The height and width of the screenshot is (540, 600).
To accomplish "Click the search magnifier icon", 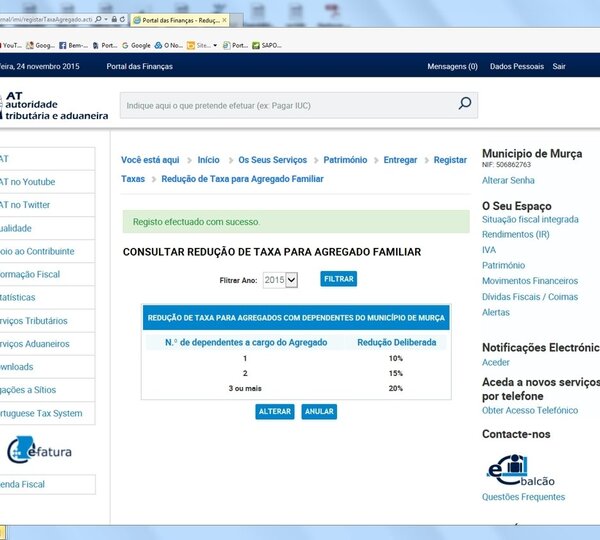I will tap(464, 104).
